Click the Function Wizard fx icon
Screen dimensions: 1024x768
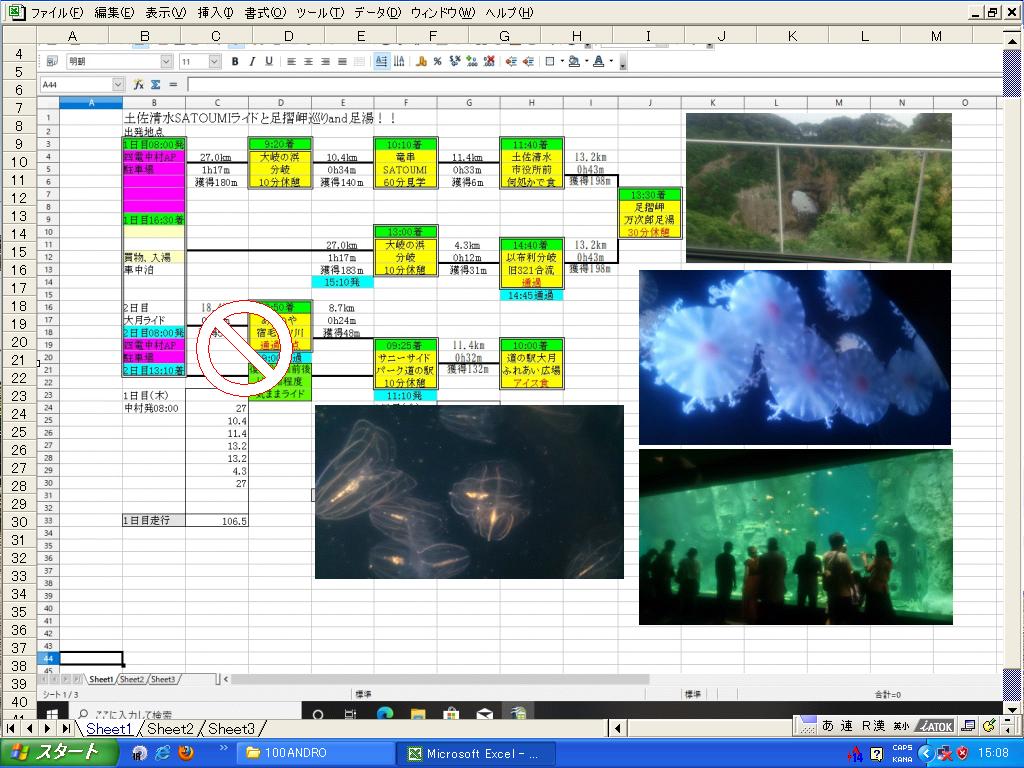click(139, 85)
